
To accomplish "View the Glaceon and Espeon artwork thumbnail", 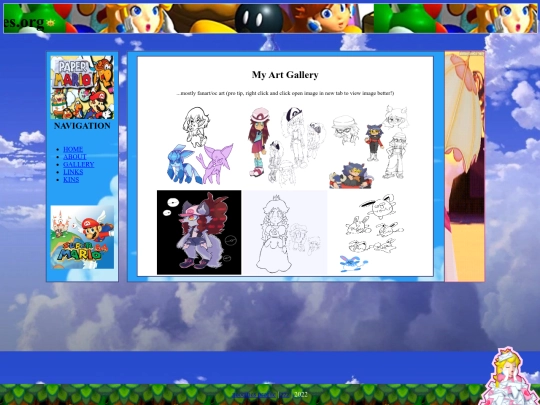I will tap(199, 146).
